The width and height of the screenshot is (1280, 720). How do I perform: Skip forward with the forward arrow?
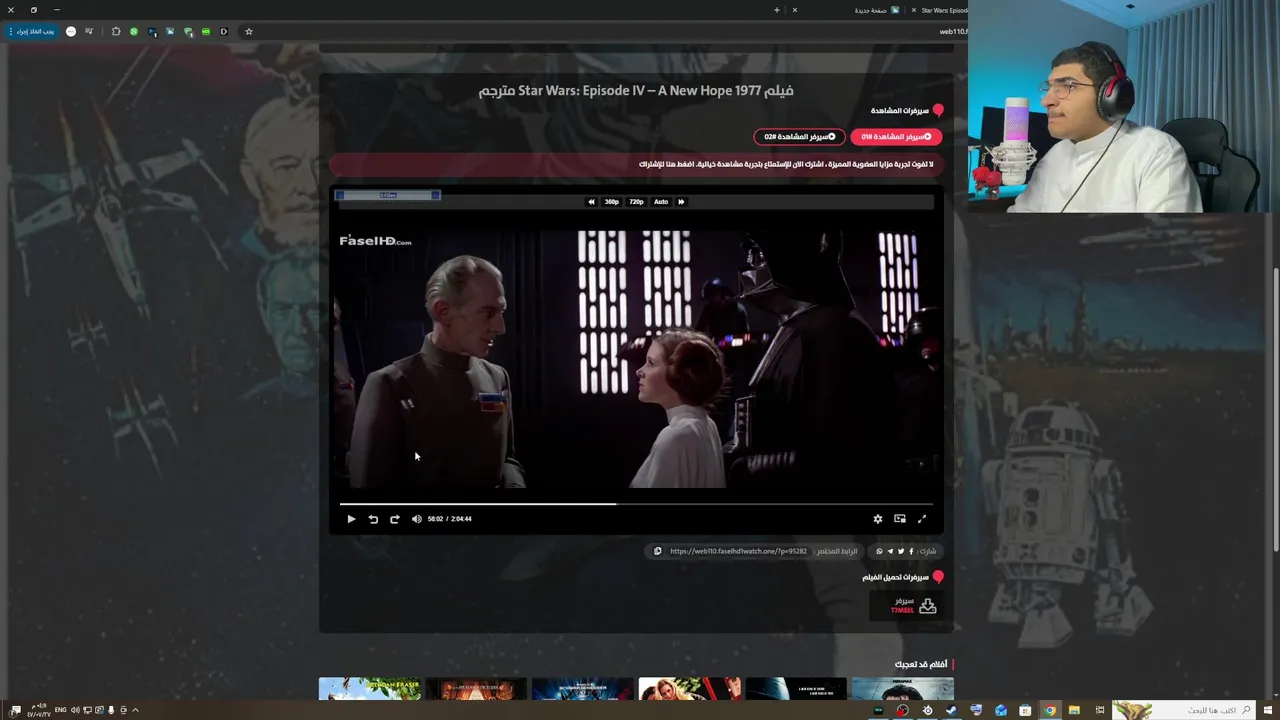click(x=394, y=519)
